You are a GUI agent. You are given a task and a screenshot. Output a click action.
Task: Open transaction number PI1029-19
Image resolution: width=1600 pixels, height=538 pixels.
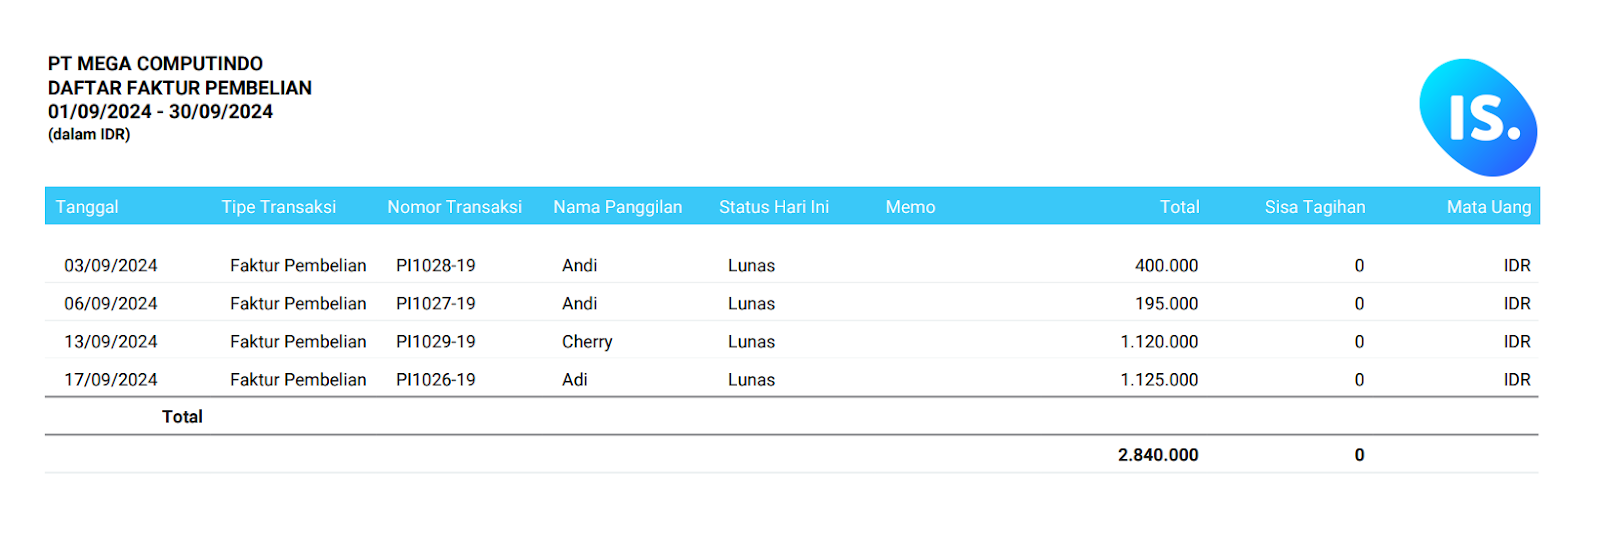point(436,341)
